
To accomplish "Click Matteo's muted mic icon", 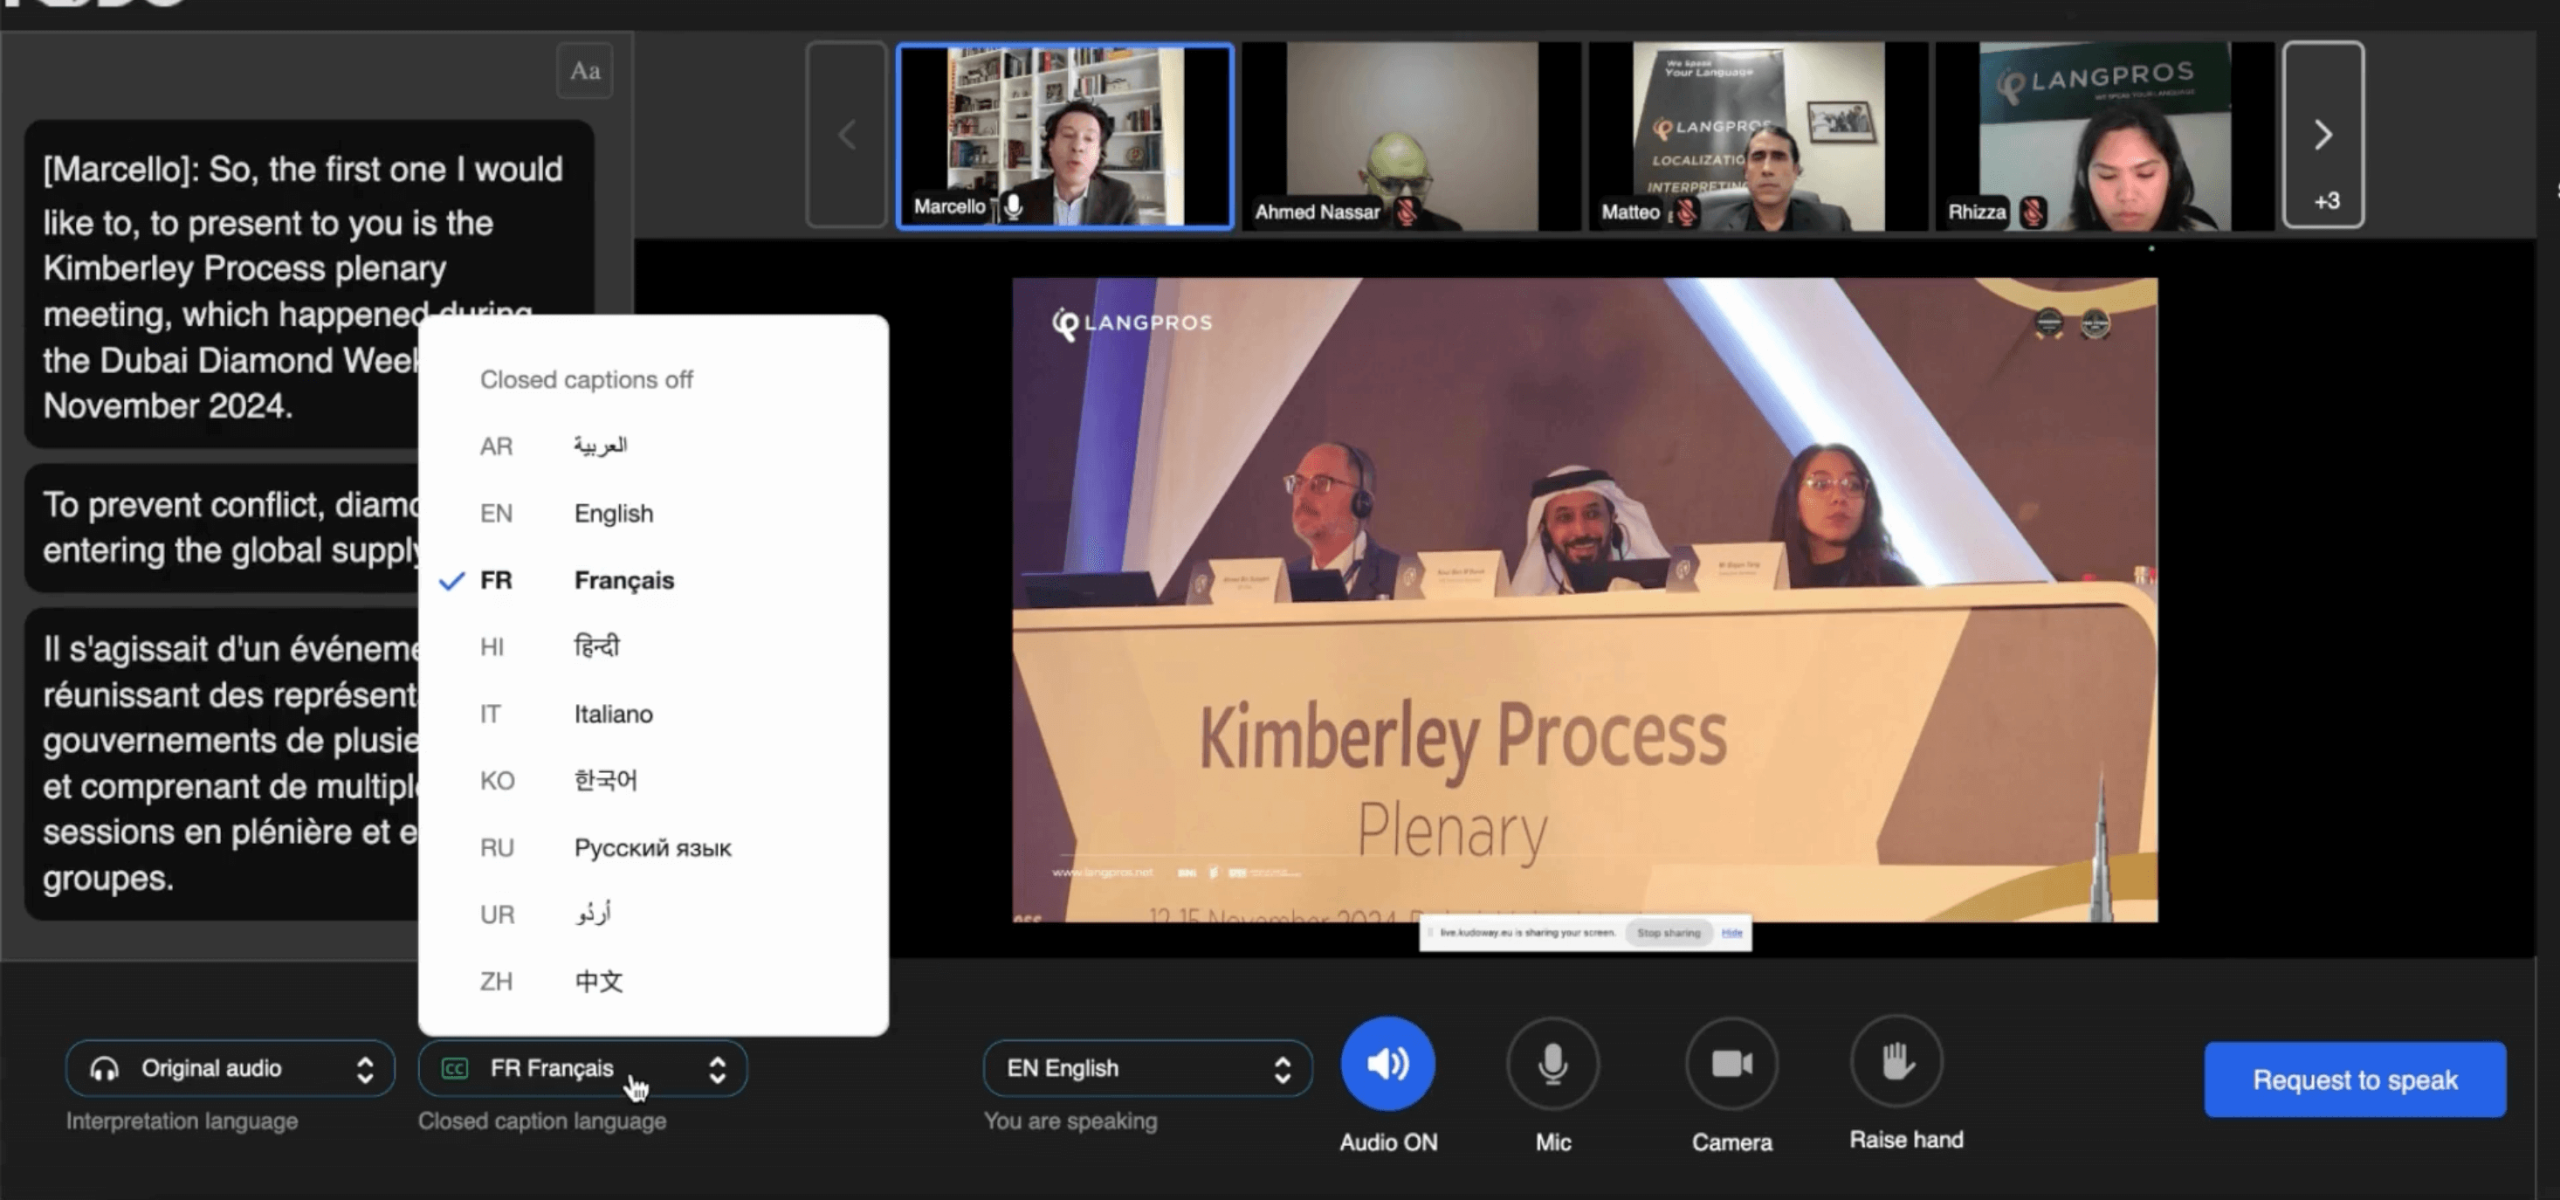I will point(1687,212).
